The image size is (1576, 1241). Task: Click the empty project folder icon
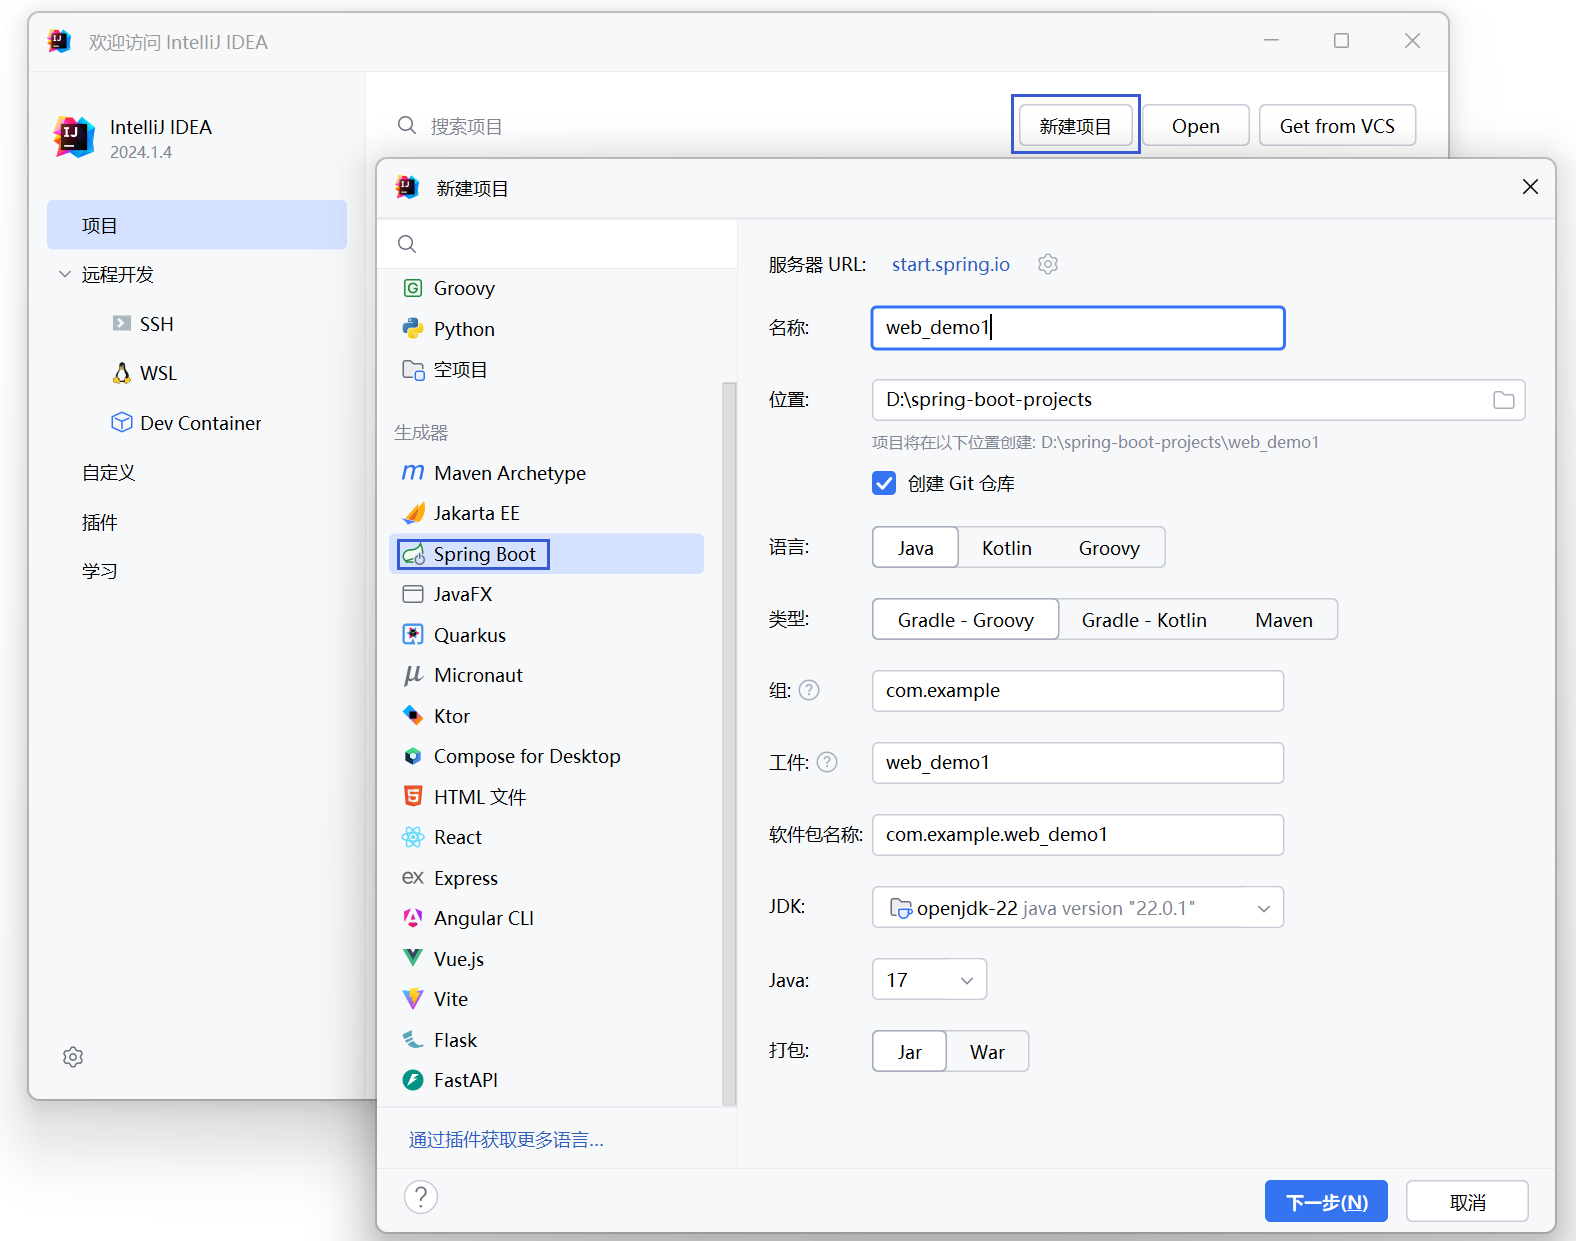click(413, 370)
